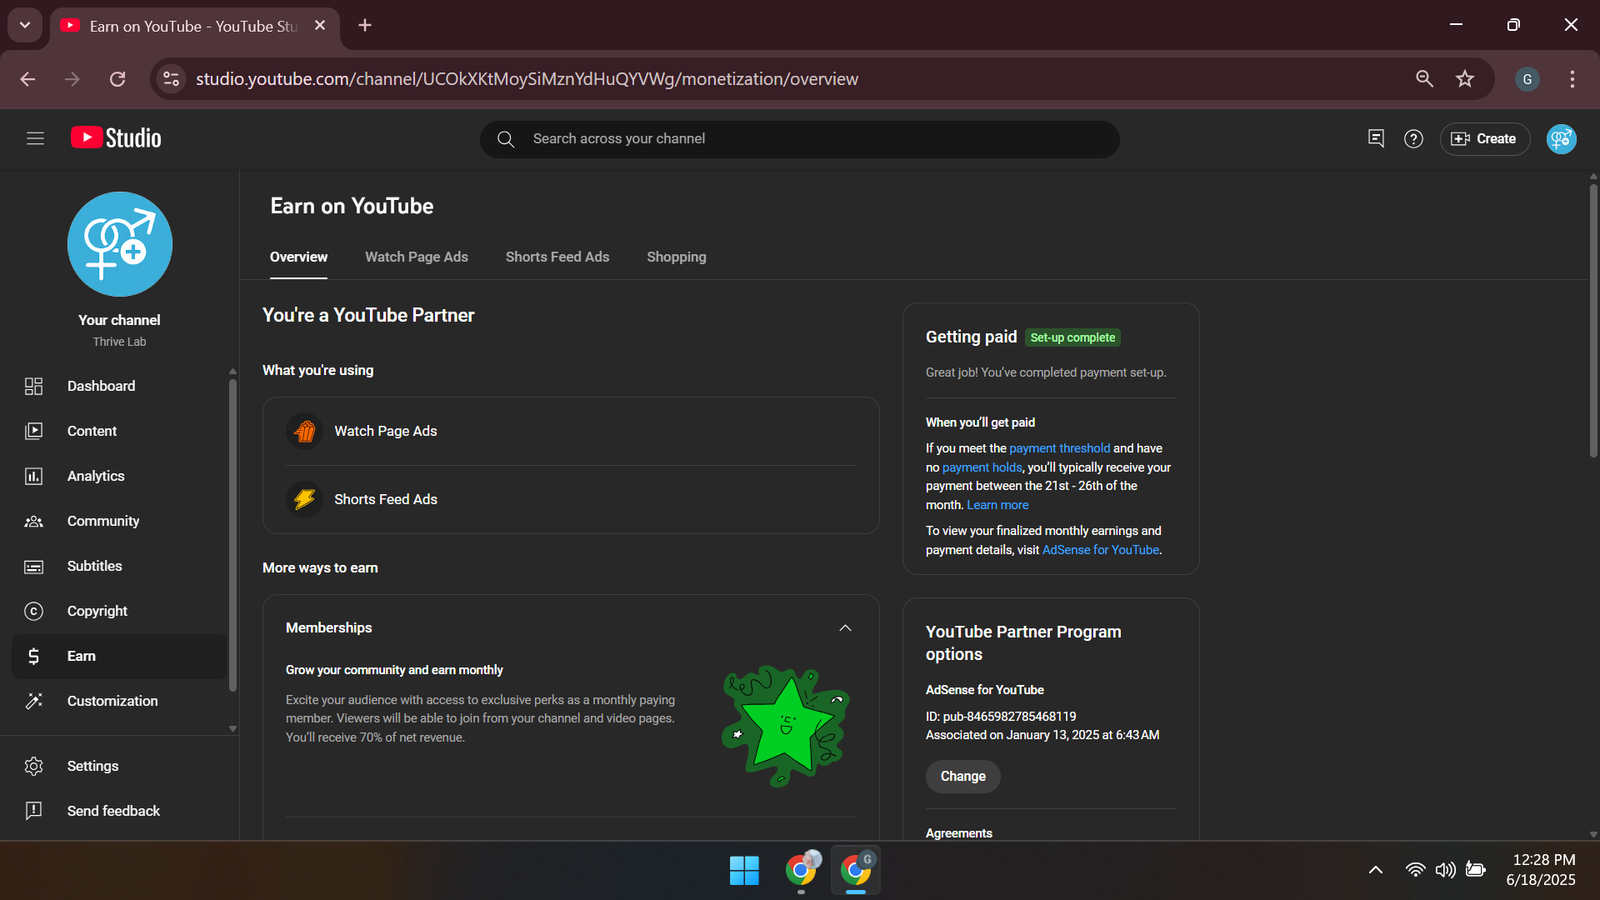Click the Watch Page Ads row icon

pos(305,431)
